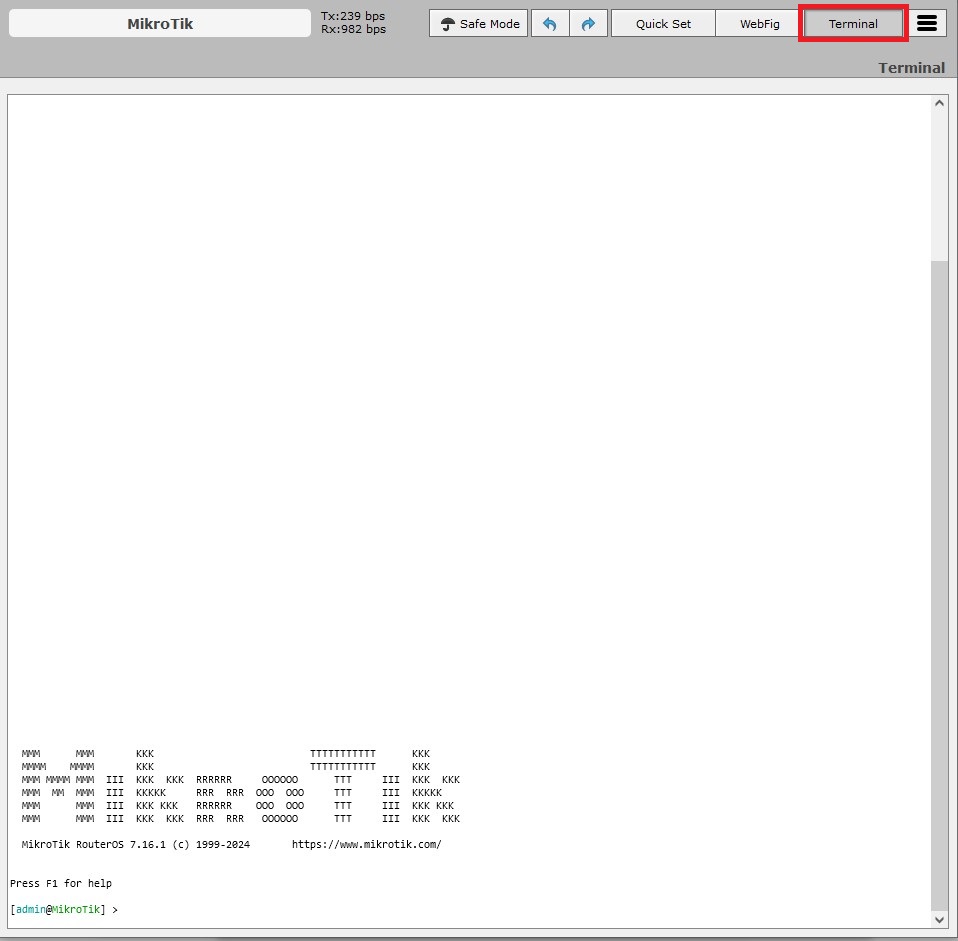Click the redo arrow icon
958x941 pixels.
tap(588, 24)
